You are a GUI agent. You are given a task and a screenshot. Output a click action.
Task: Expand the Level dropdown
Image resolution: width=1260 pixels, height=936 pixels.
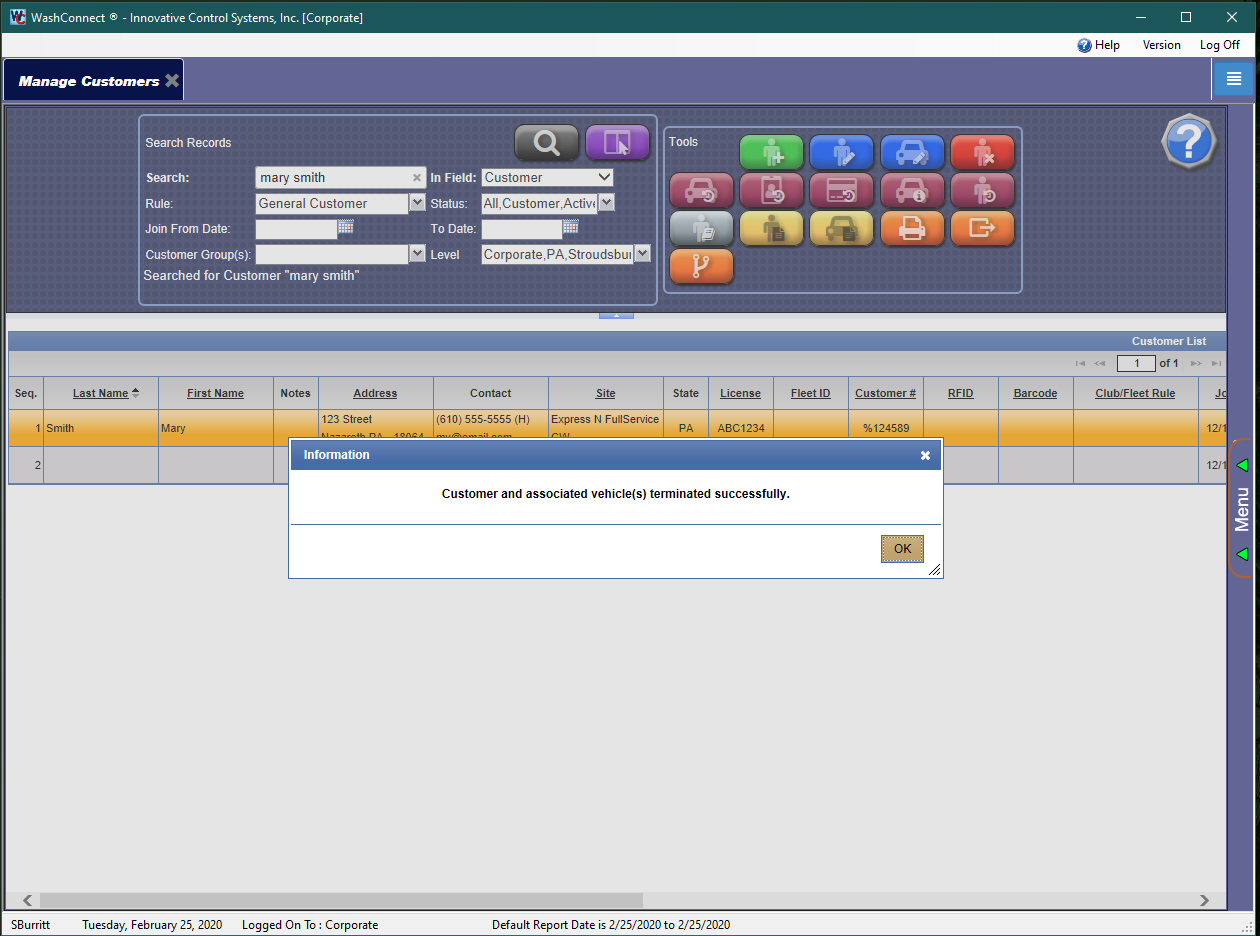coord(642,254)
